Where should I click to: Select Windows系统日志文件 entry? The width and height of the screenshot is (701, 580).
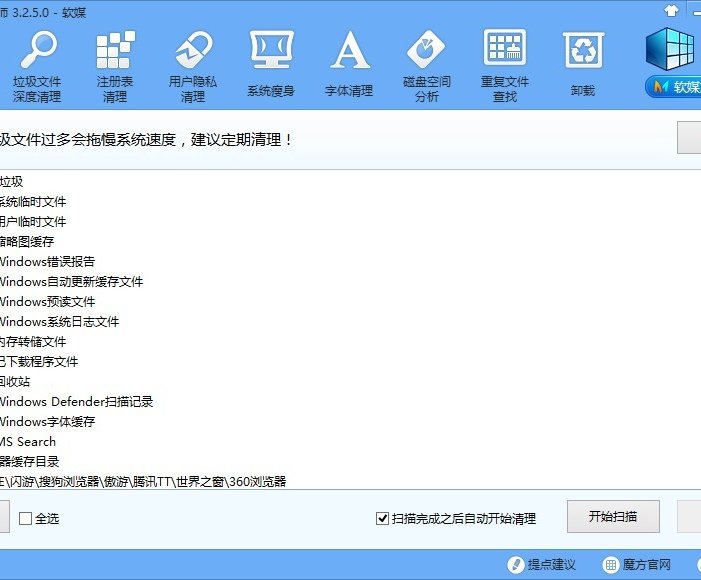pos(59,322)
